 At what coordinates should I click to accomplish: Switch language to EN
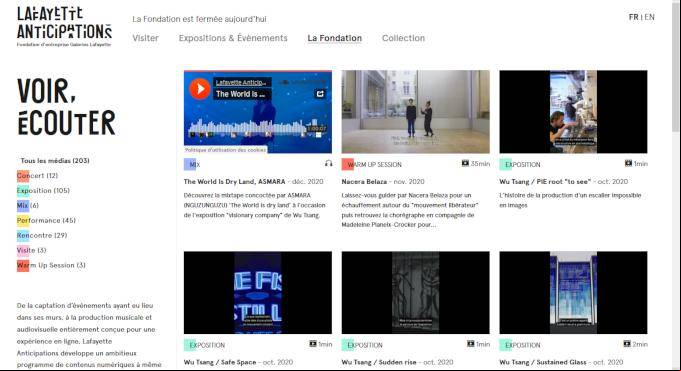[650, 17]
